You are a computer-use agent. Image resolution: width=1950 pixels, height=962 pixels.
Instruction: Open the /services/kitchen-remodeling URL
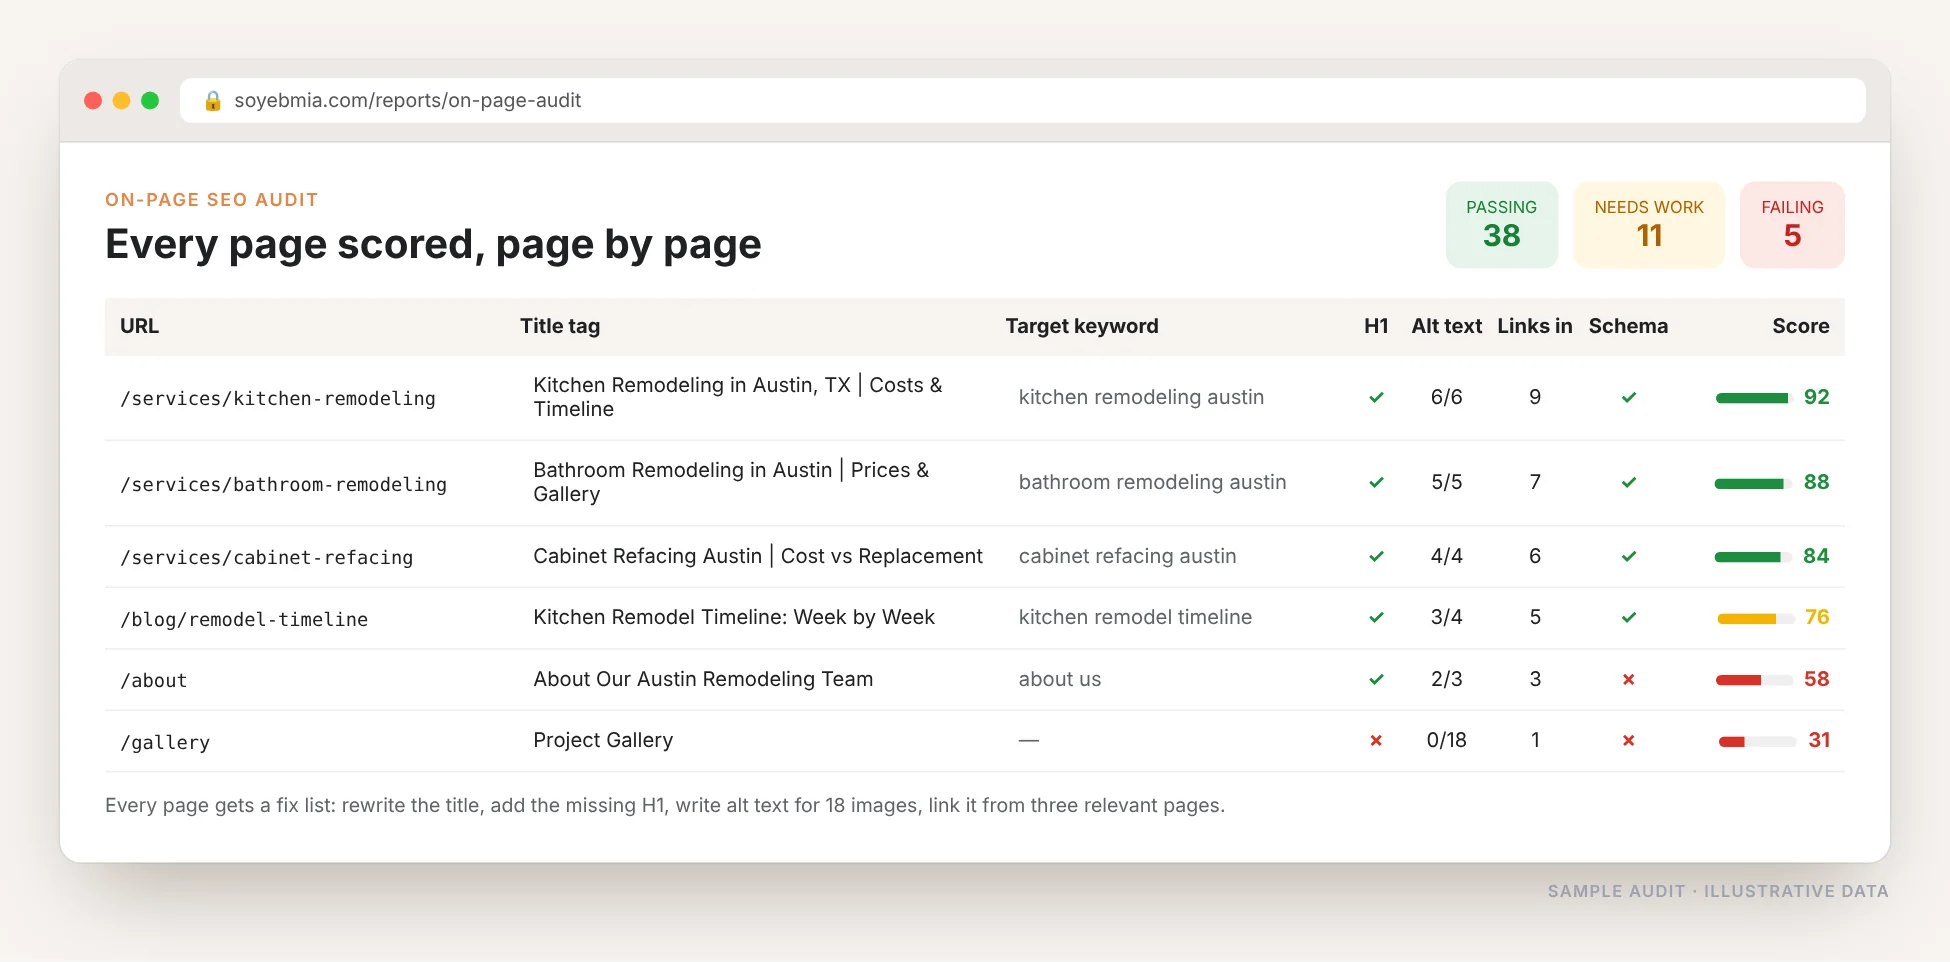pyautogui.click(x=278, y=399)
